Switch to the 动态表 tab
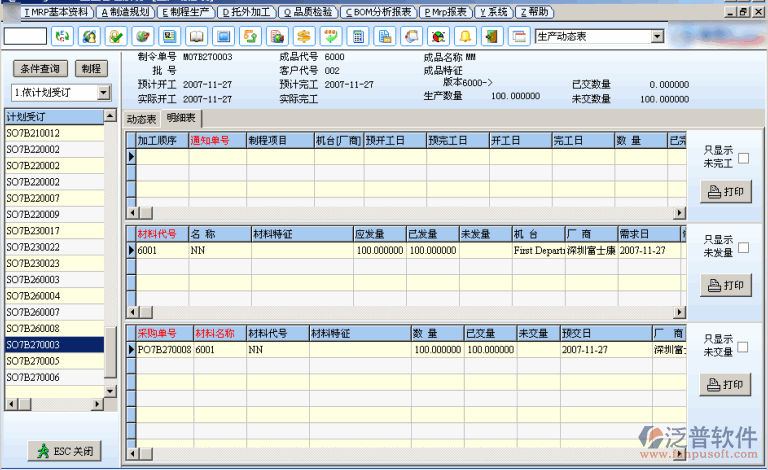The image size is (768, 470). coord(142,118)
